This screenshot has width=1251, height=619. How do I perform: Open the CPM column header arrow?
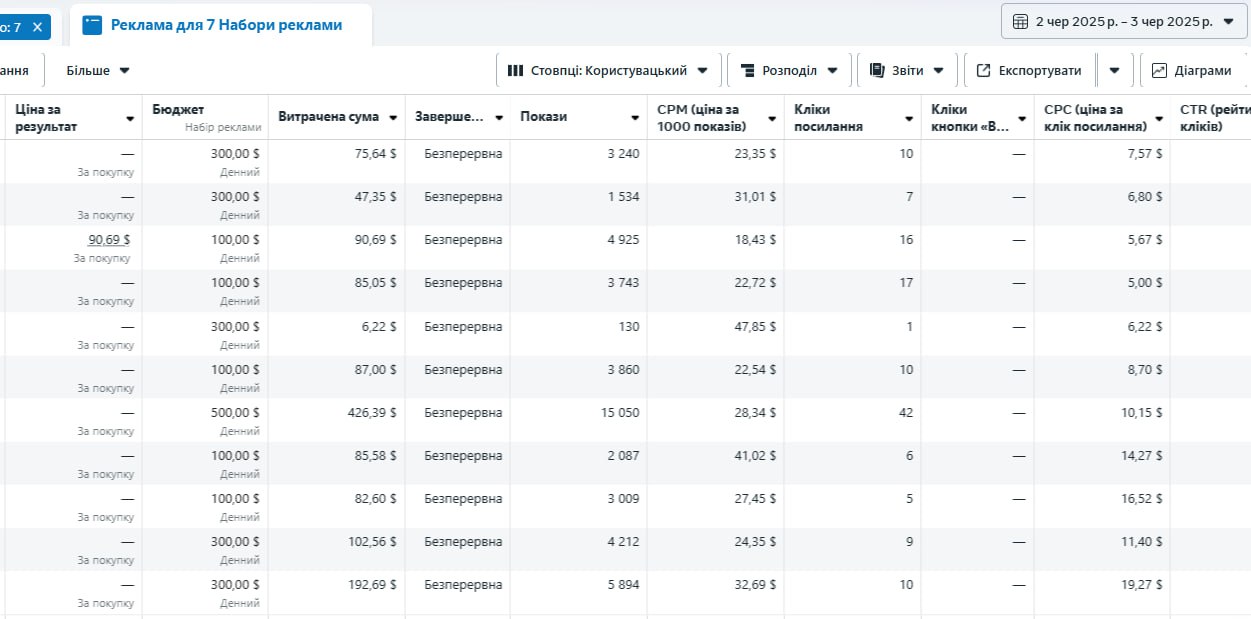point(772,119)
